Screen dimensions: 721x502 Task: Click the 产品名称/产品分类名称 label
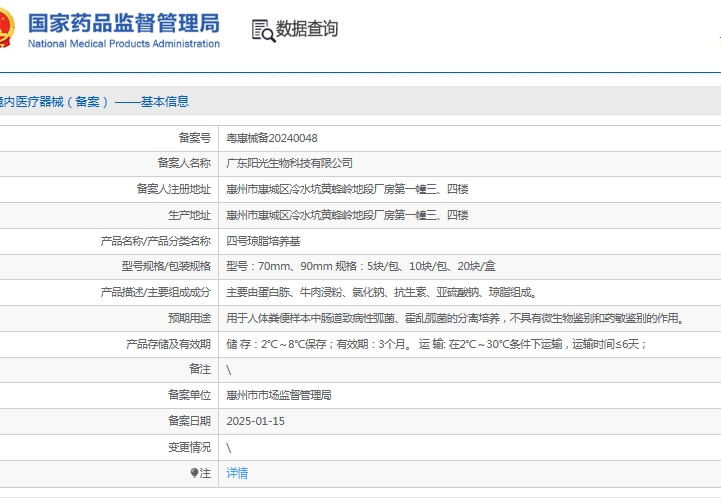click(155, 241)
